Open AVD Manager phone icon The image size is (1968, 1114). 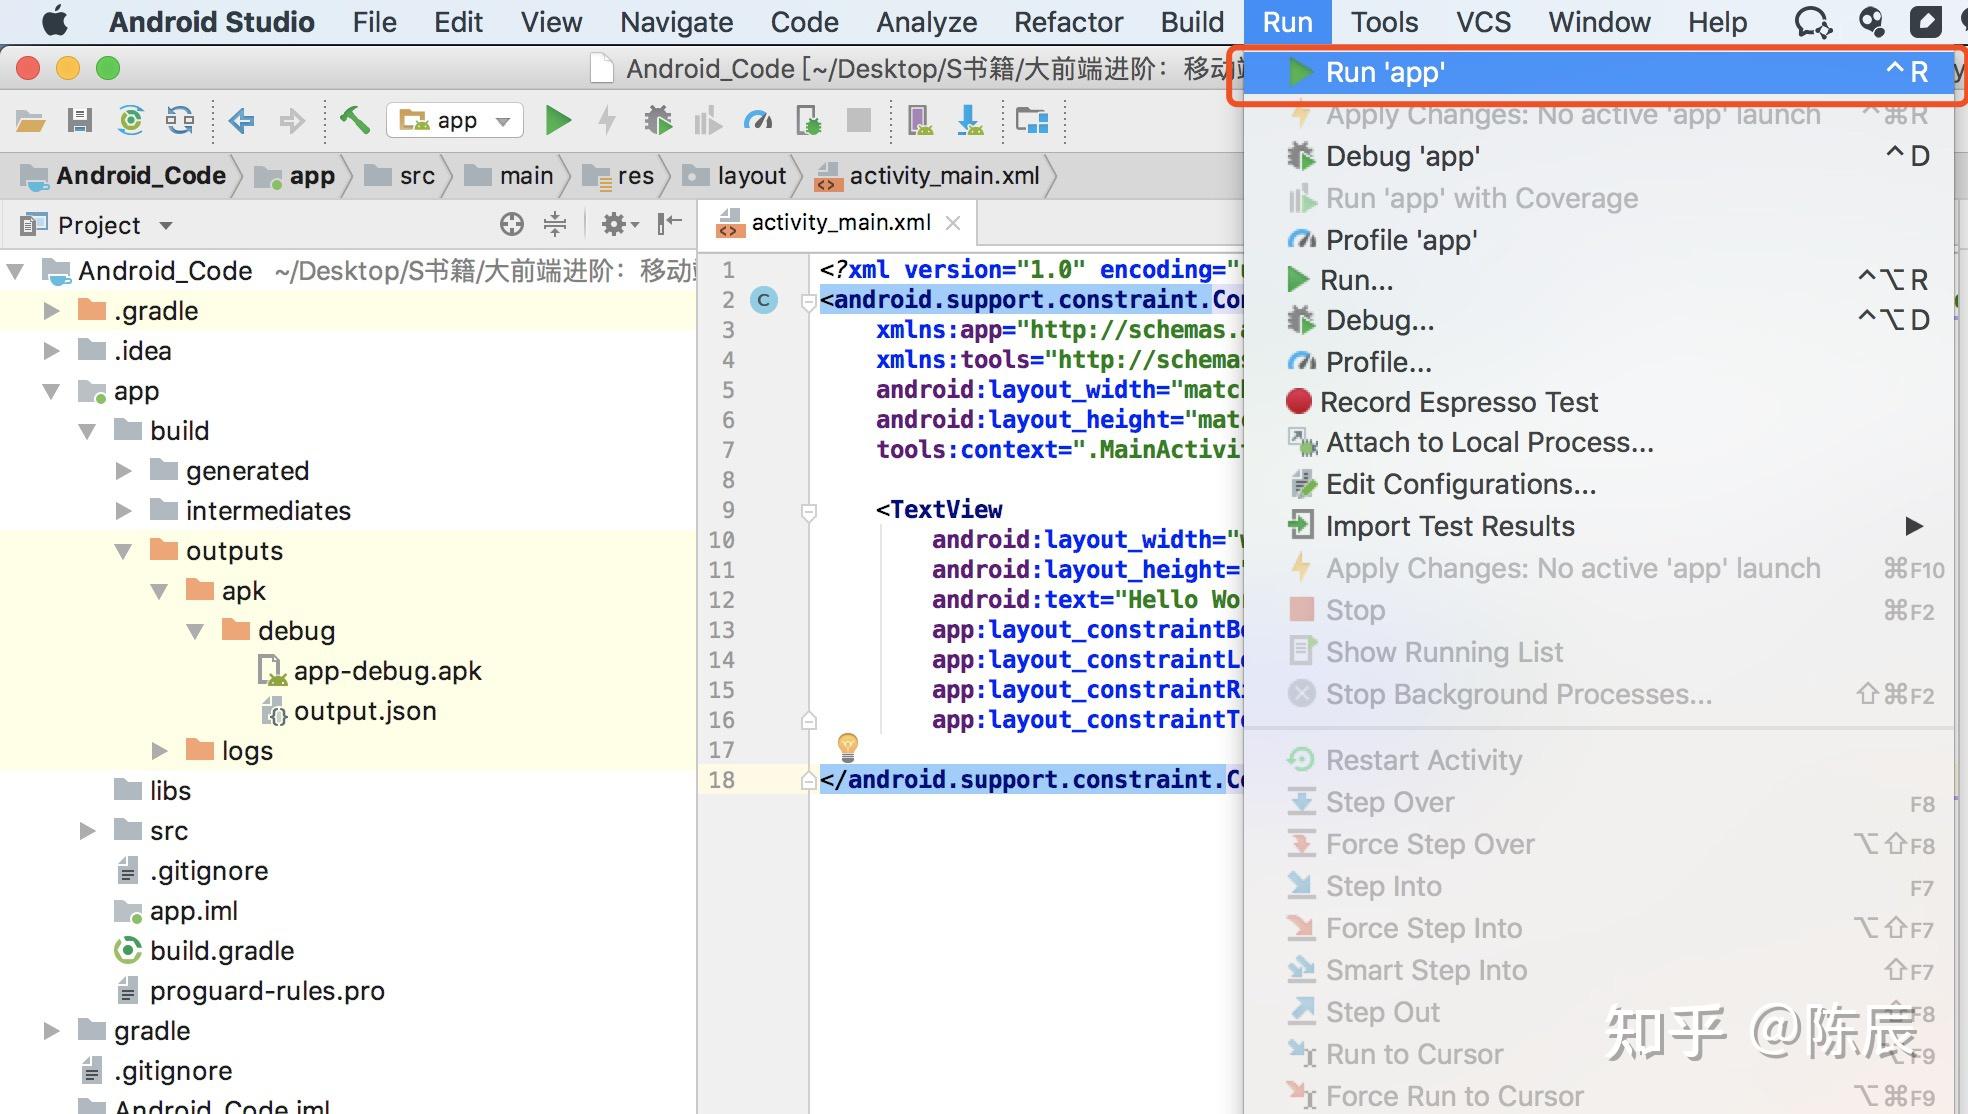click(x=919, y=121)
